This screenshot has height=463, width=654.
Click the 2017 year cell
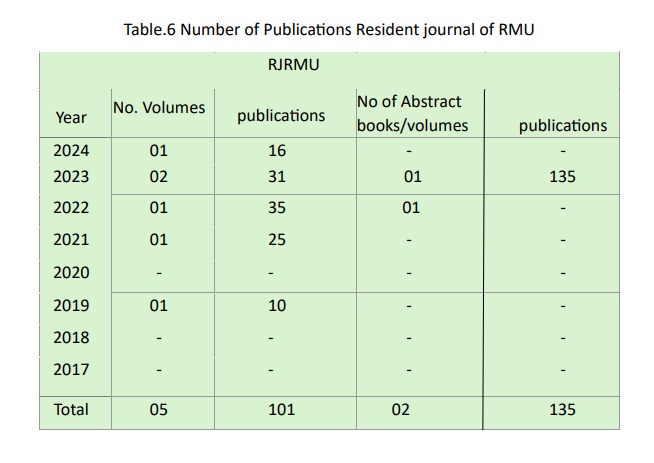(x=71, y=370)
